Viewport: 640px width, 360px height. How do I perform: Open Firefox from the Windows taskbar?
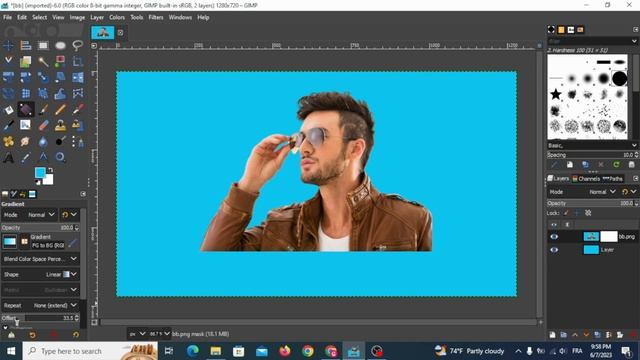(285, 351)
